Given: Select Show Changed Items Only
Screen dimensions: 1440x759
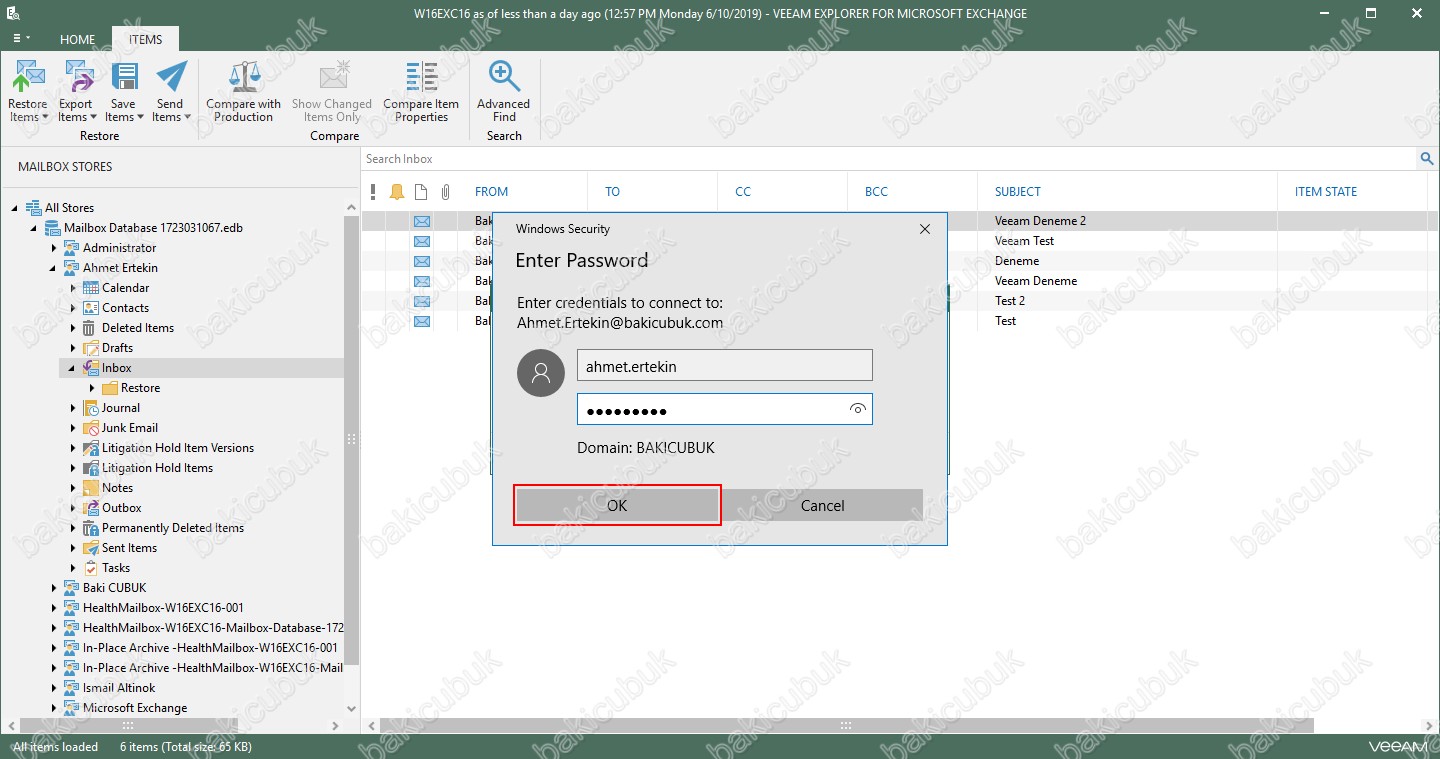Looking at the screenshot, I should pyautogui.click(x=332, y=91).
